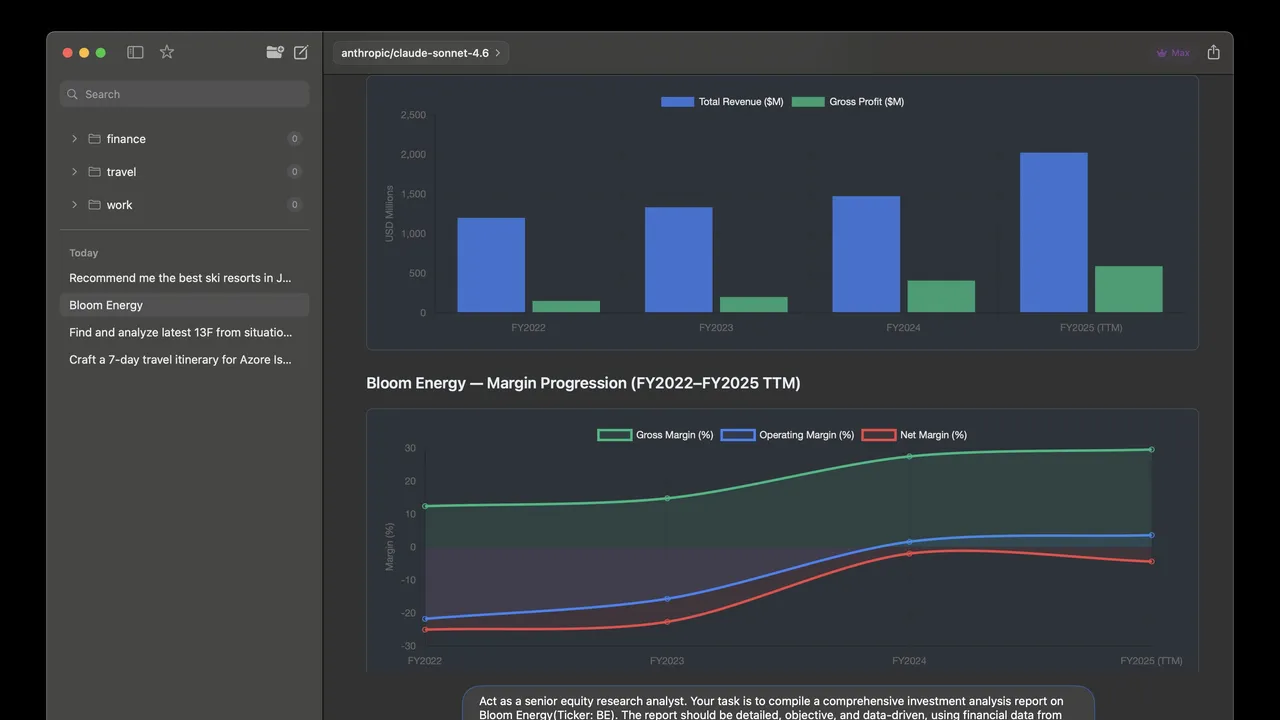Expand the travel folder chevron
The image size is (1280, 720).
[x=74, y=172]
